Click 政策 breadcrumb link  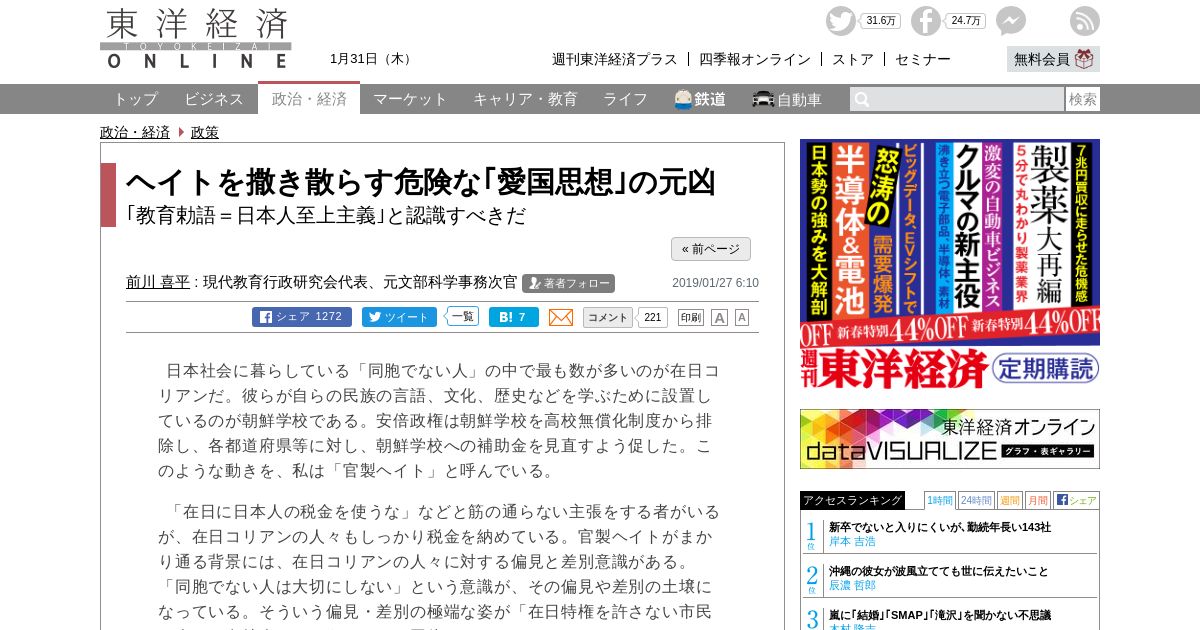(205, 132)
